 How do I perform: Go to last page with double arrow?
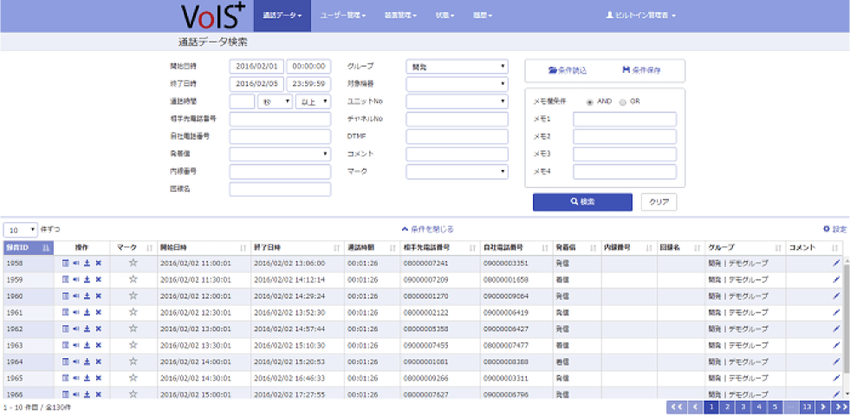tap(841, 407)
